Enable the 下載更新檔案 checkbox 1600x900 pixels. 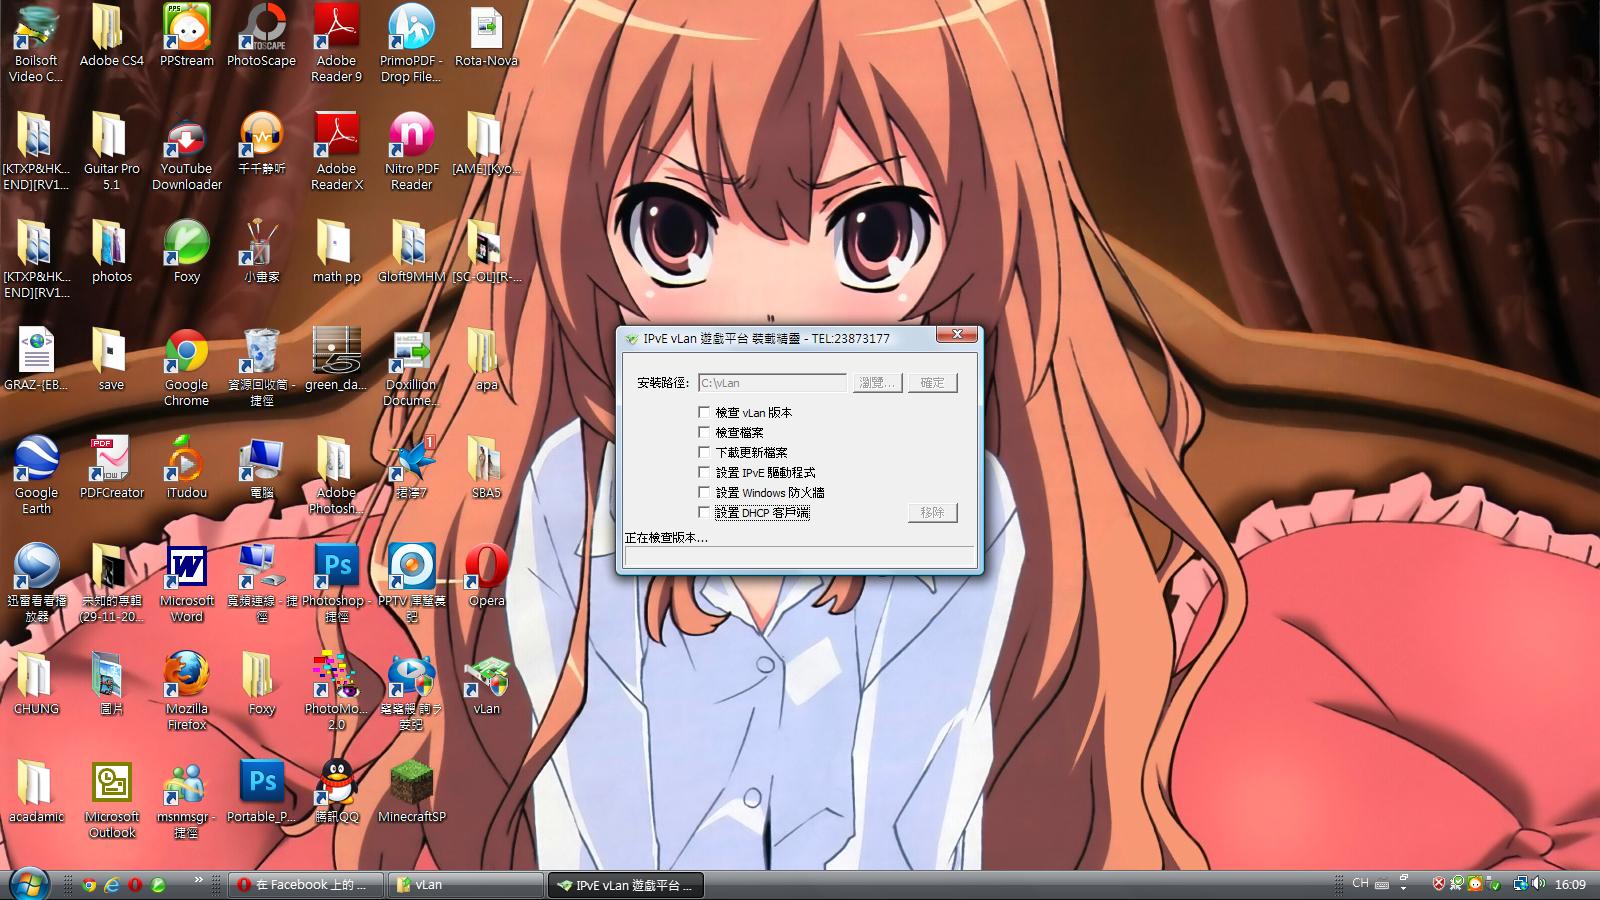pos(704,452)
